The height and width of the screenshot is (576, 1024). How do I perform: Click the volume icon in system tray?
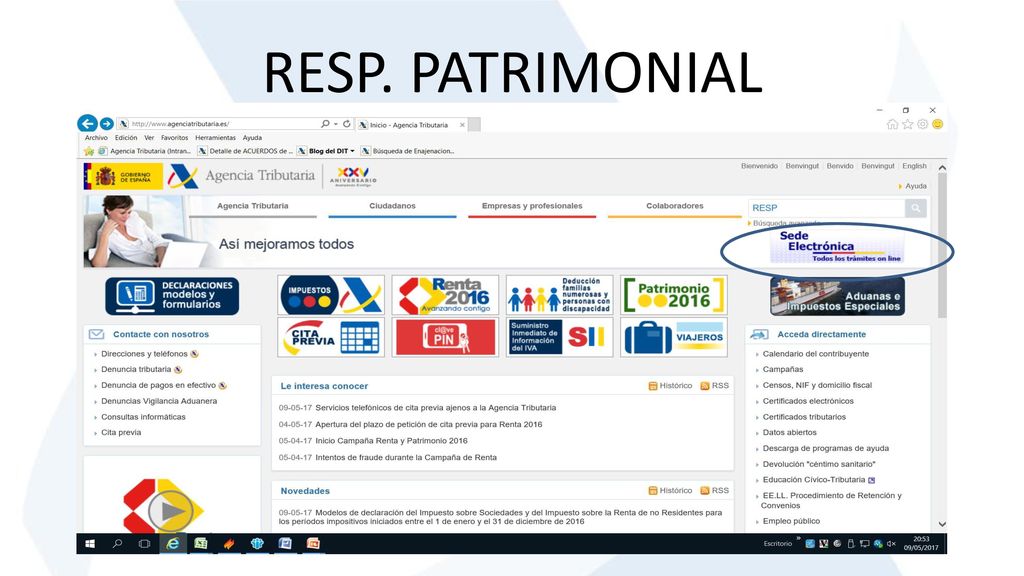pyautogui.click(x=891, y=543)
